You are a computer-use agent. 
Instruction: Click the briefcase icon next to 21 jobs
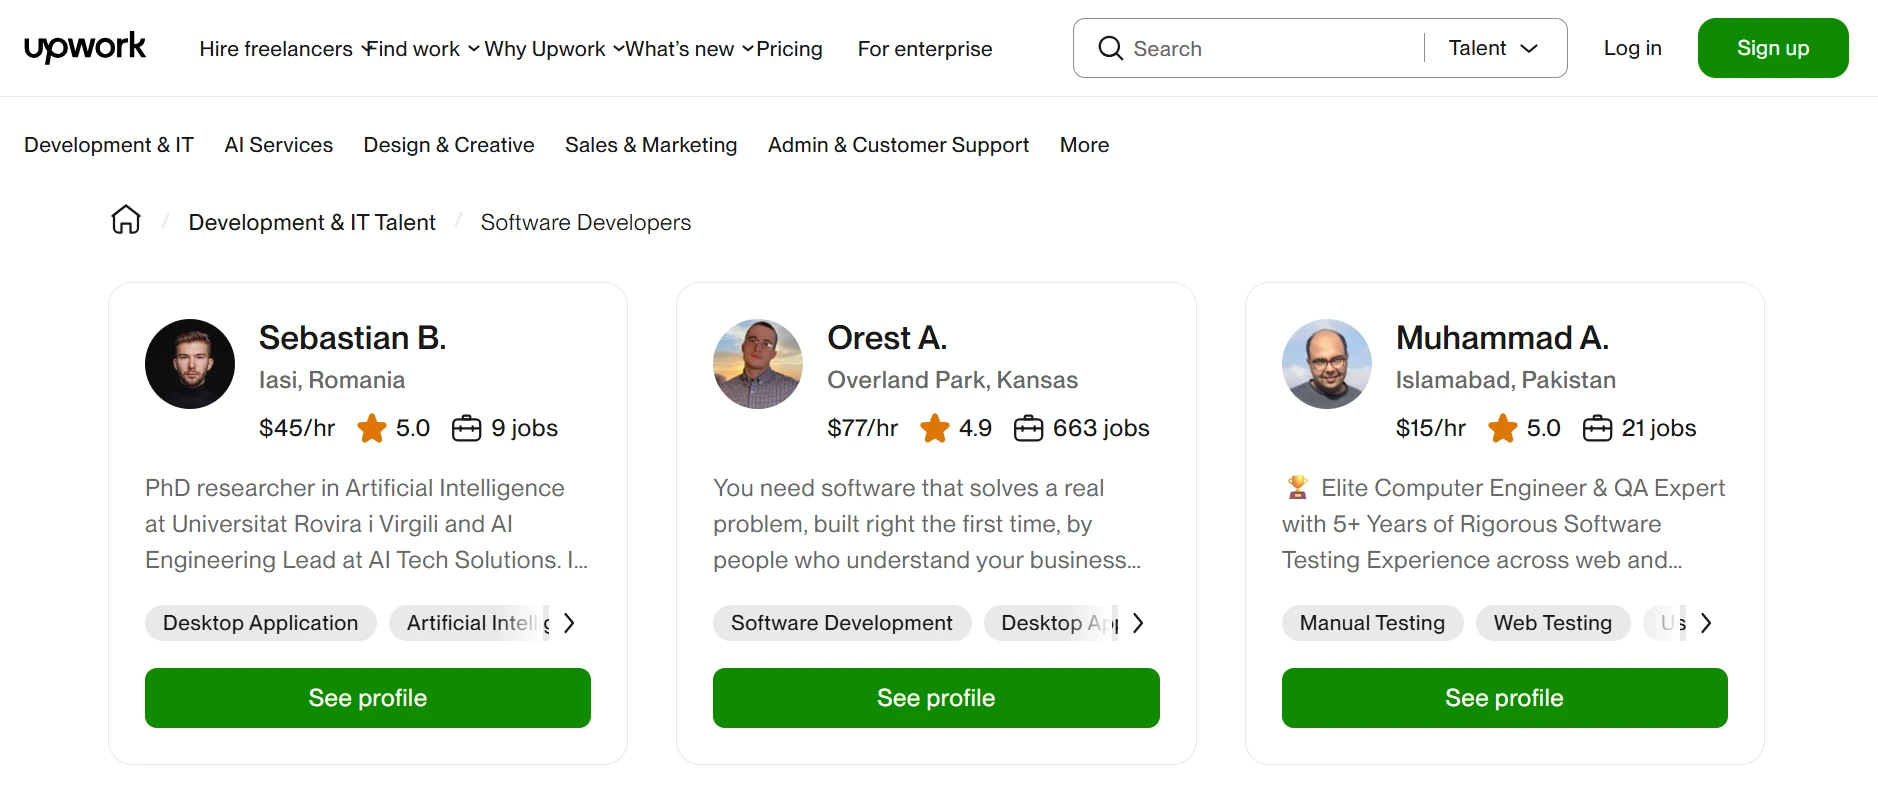coord(1597,428)
